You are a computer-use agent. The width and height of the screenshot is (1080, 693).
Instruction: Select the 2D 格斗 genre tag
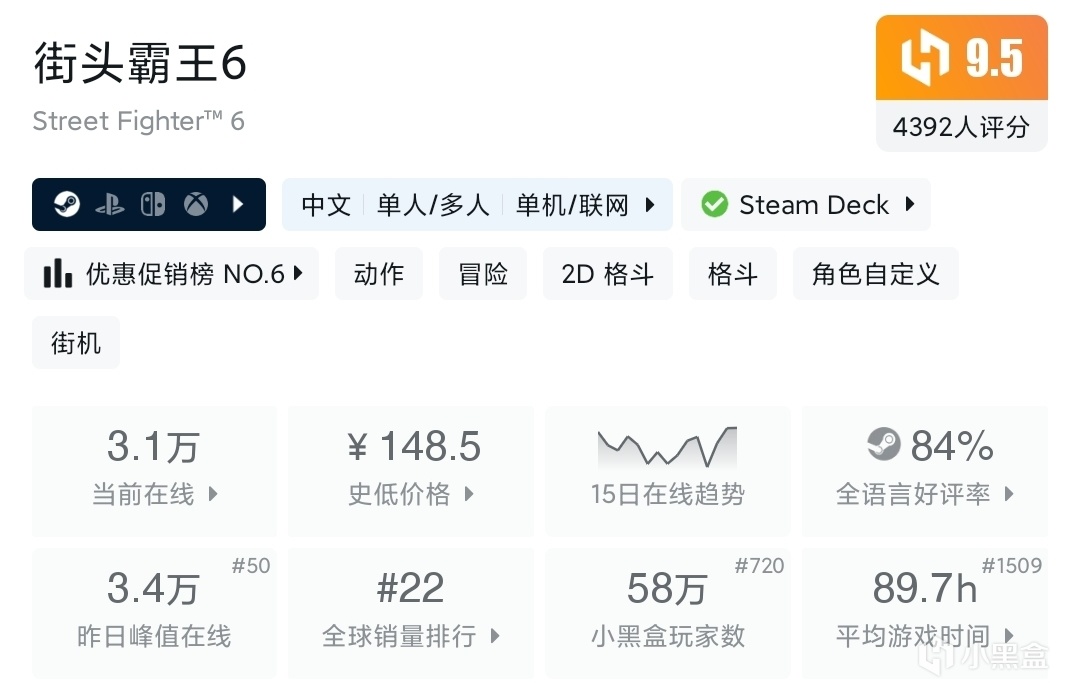[x=607, y=274]
